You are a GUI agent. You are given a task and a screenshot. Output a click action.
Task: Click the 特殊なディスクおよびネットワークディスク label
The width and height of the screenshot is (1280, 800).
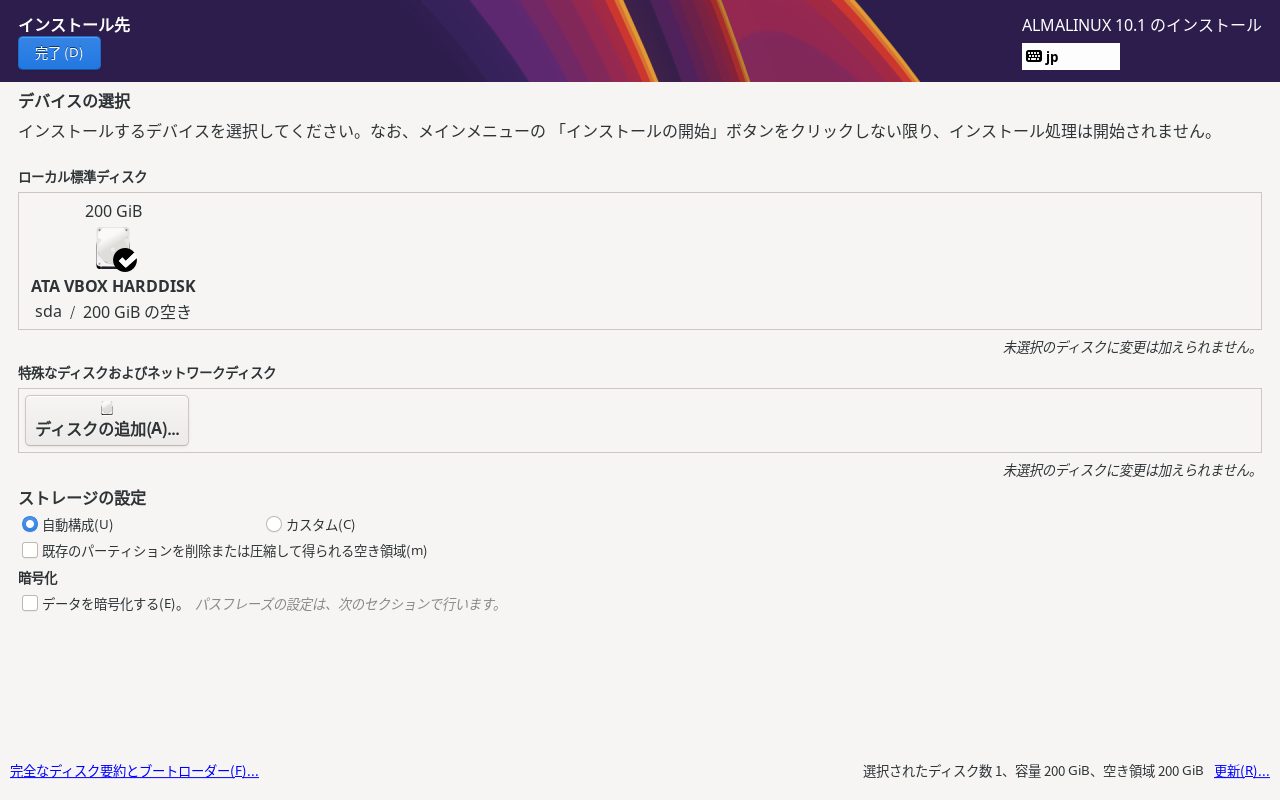(147, 373)
